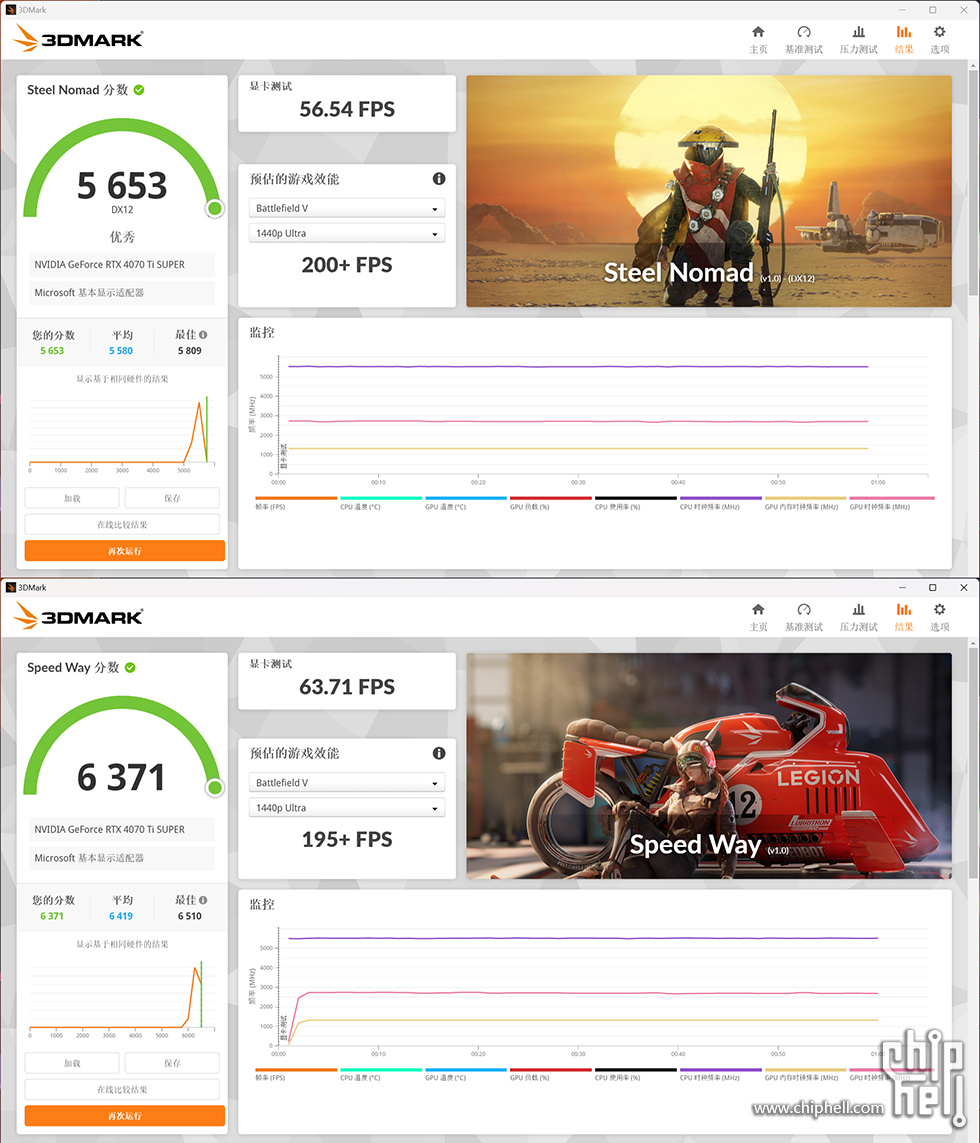The image size is (980, 1143).
Task: Open Battlefield V game dropdown in Steel Nomad window
Action: (x=347, y=208)
